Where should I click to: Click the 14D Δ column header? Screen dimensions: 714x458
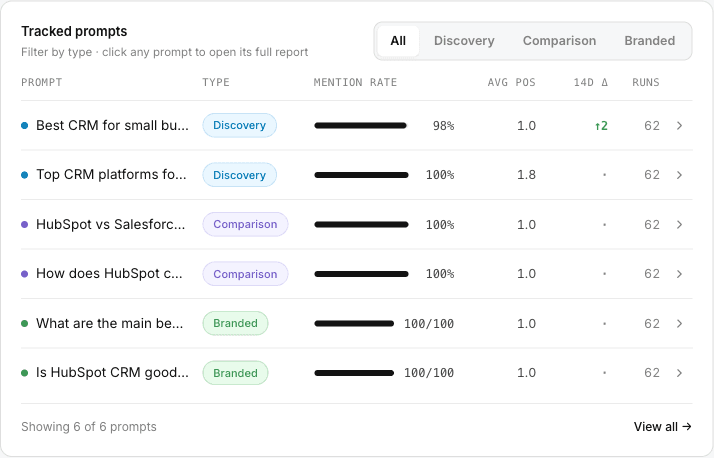click(x=591, y=82)
